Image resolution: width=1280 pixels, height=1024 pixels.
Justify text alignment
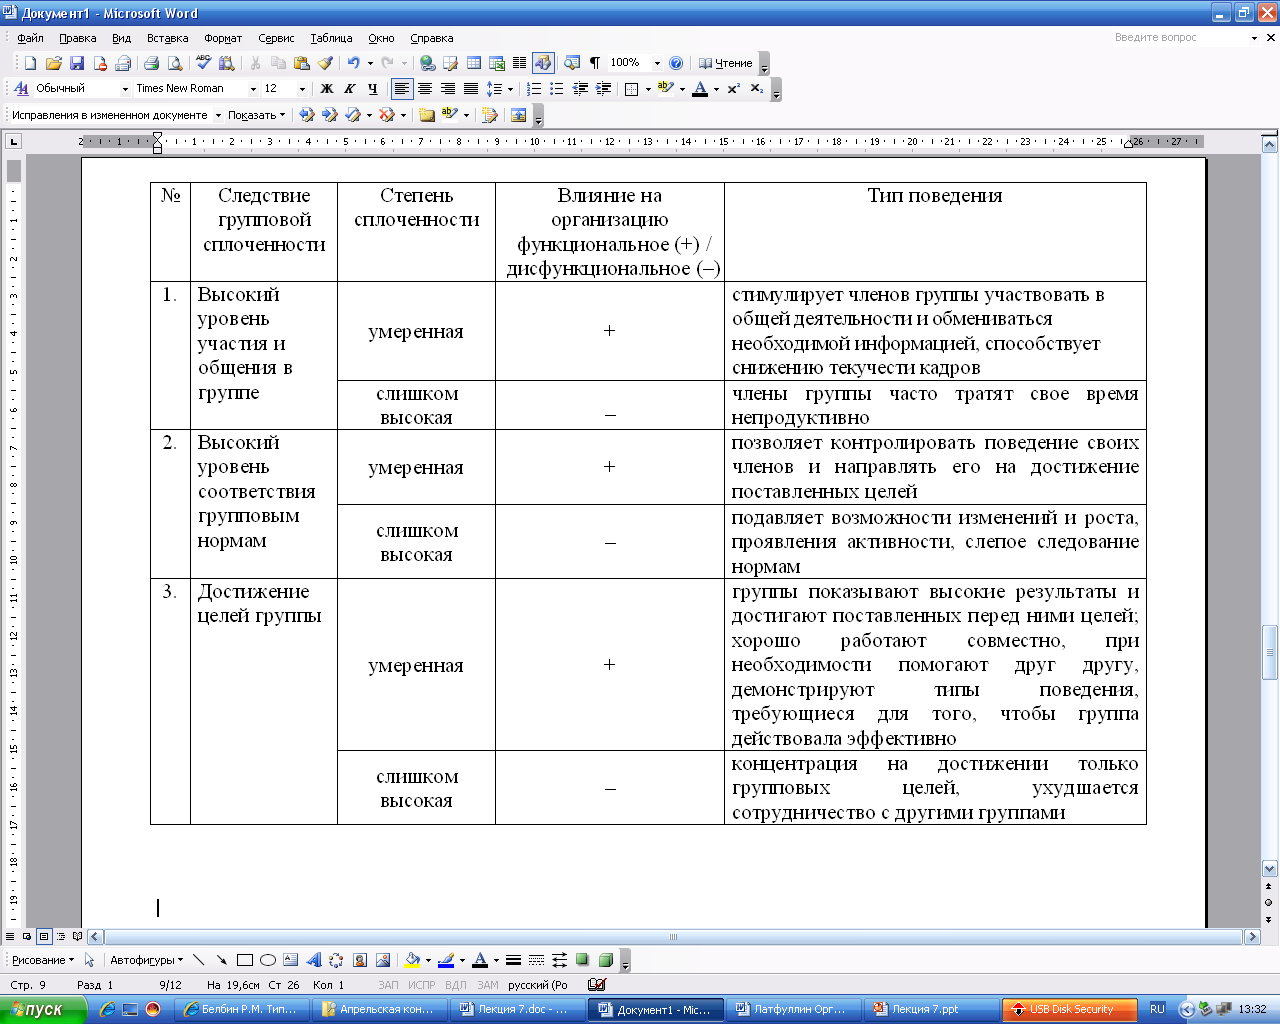click(x=471, y=89)
